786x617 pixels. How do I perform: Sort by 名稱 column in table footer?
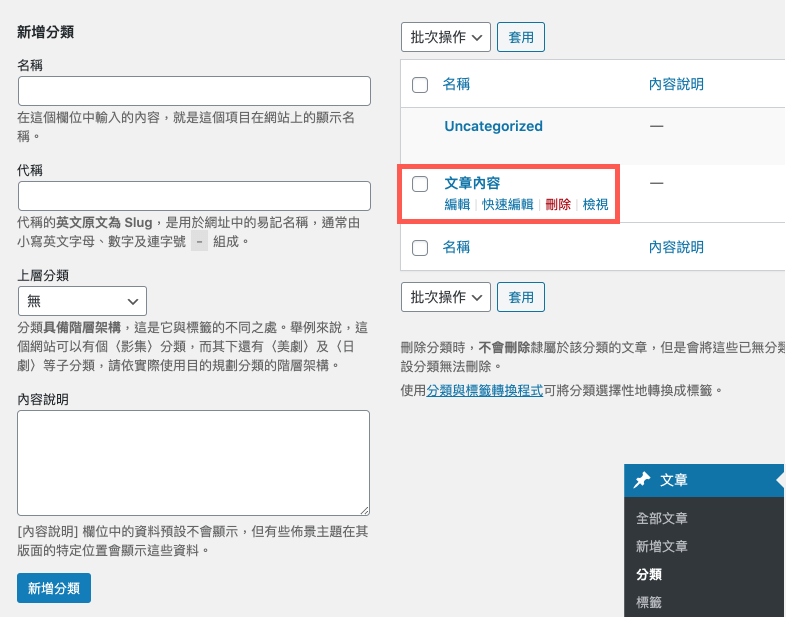pyautogui.click(x=456, y=247)
